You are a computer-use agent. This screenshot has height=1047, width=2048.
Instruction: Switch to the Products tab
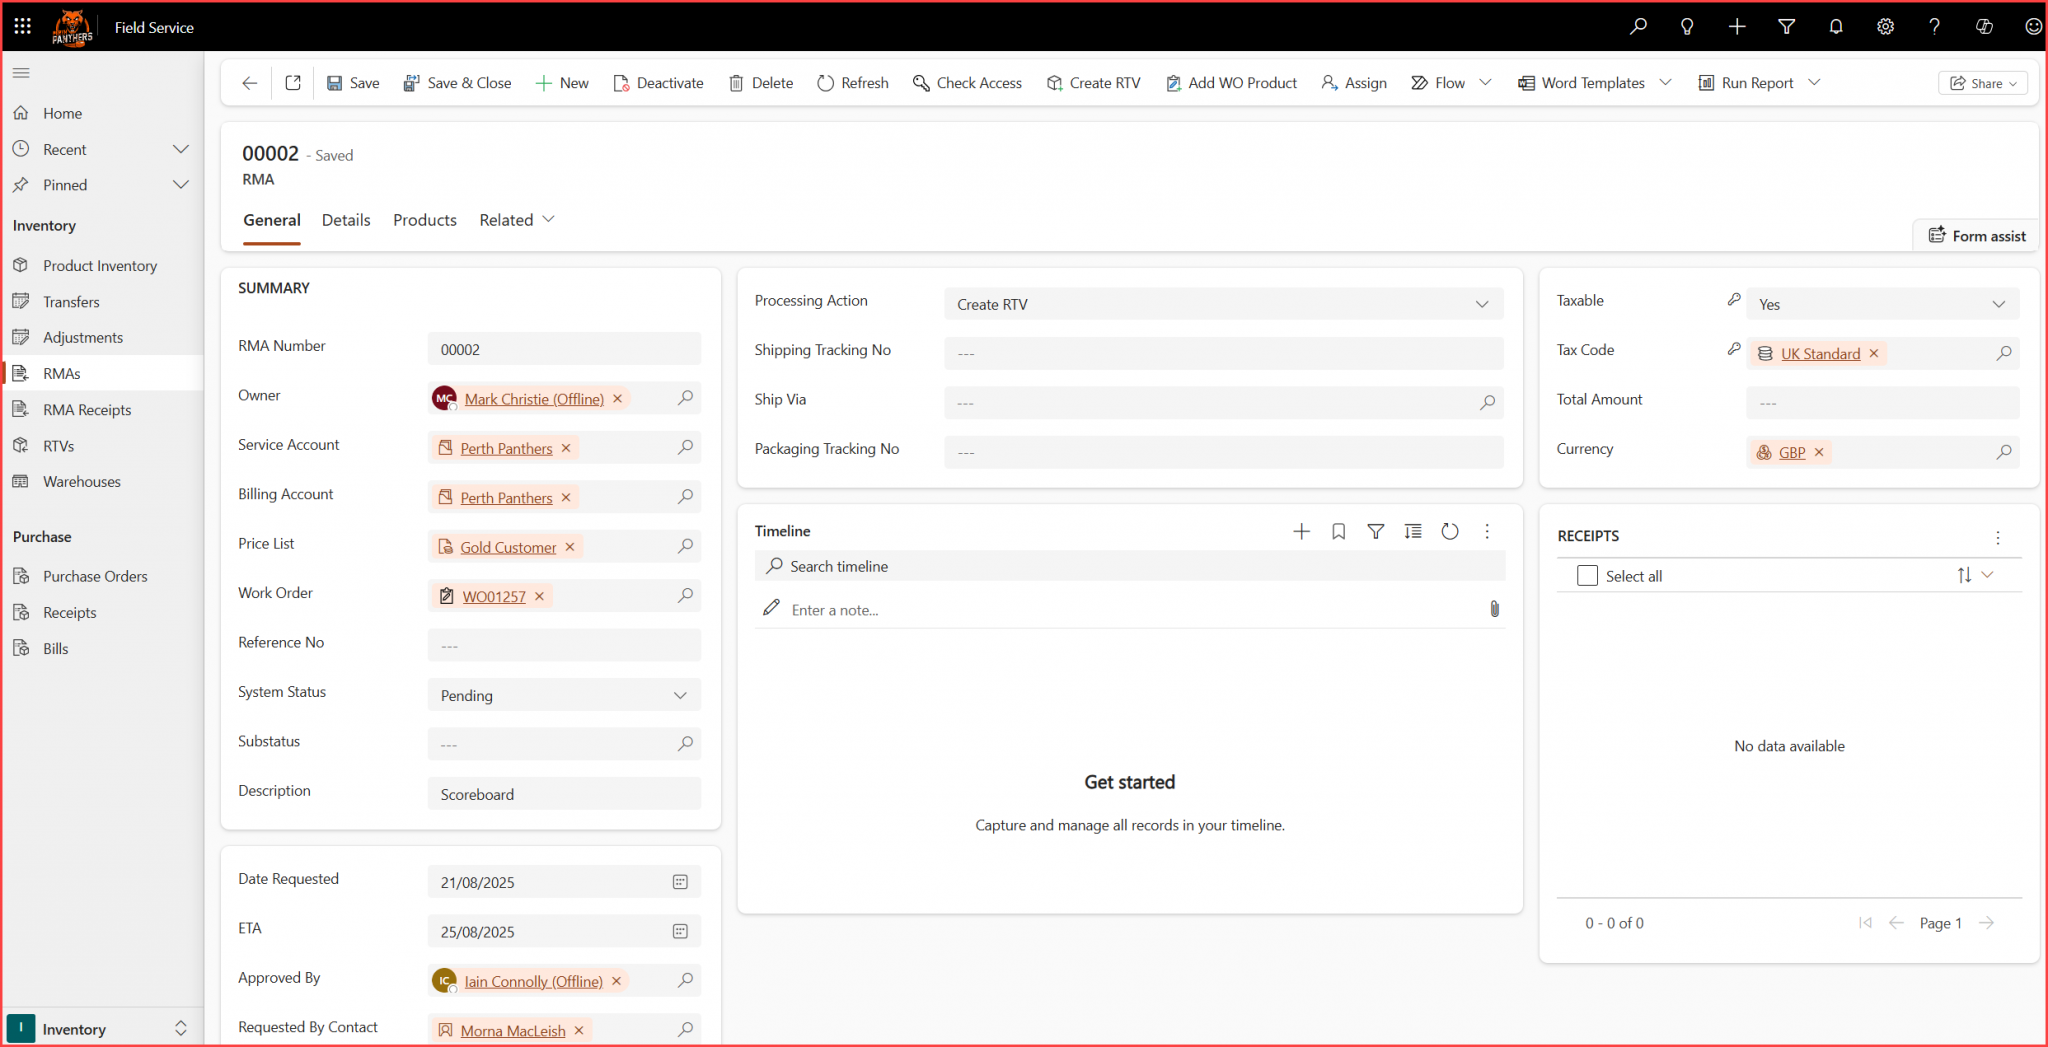[x=424, y=220]
